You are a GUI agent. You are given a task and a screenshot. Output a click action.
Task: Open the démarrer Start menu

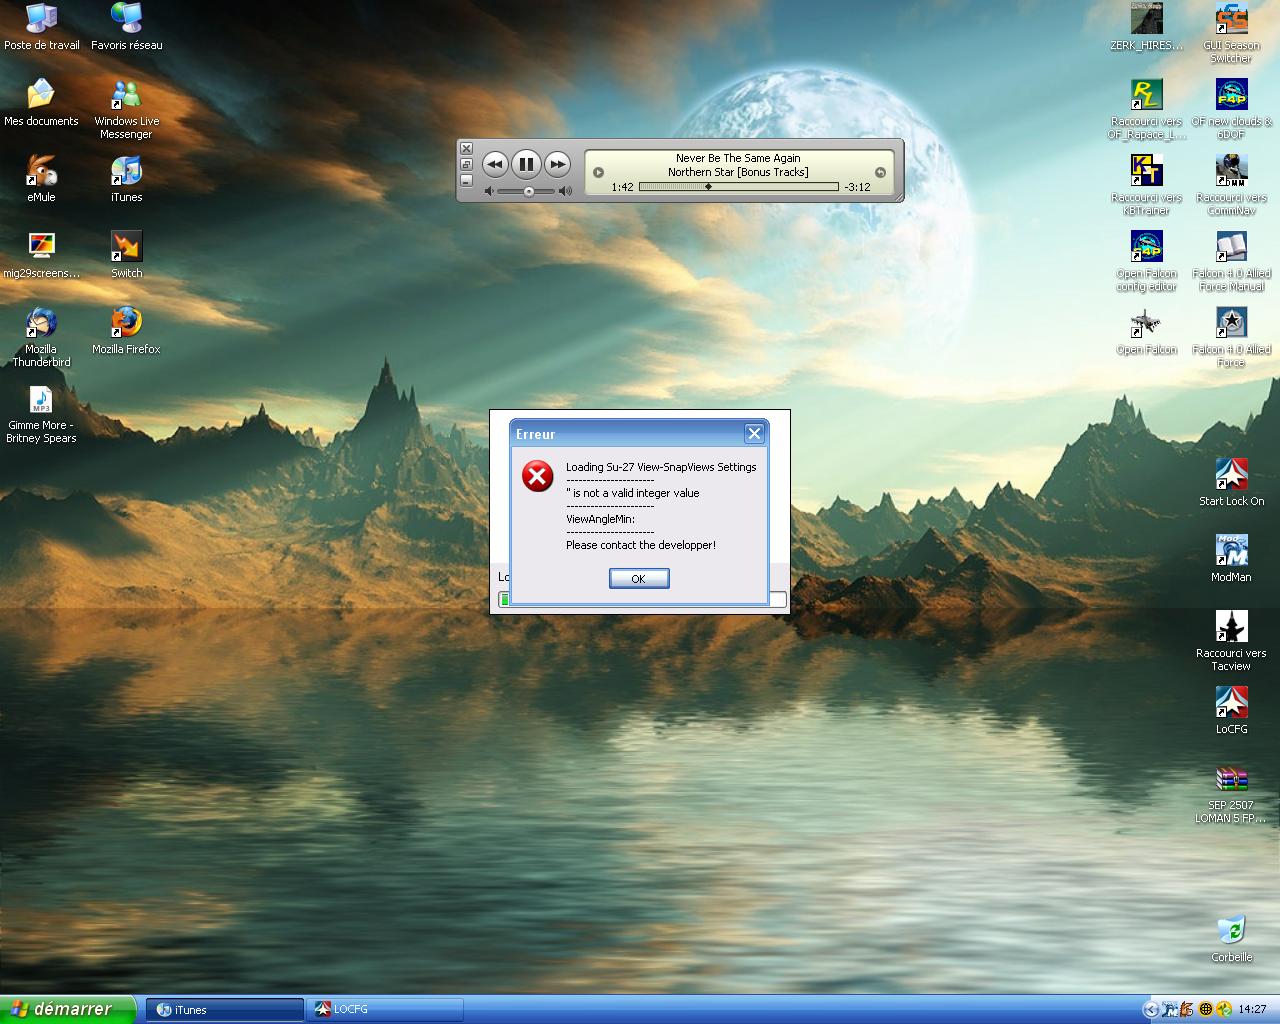coord(67,1009)
